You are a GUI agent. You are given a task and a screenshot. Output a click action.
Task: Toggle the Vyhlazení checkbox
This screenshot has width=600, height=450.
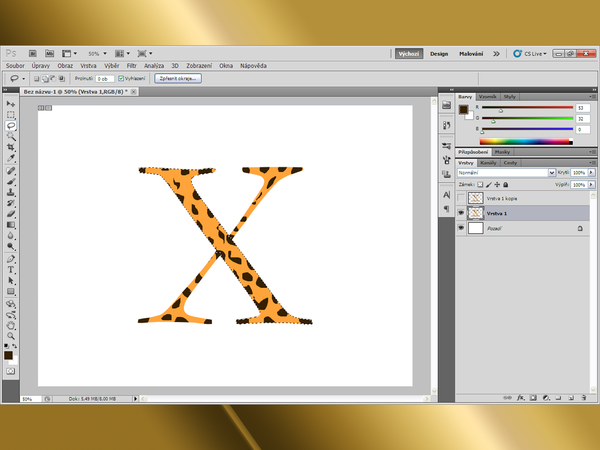point(121,77)
